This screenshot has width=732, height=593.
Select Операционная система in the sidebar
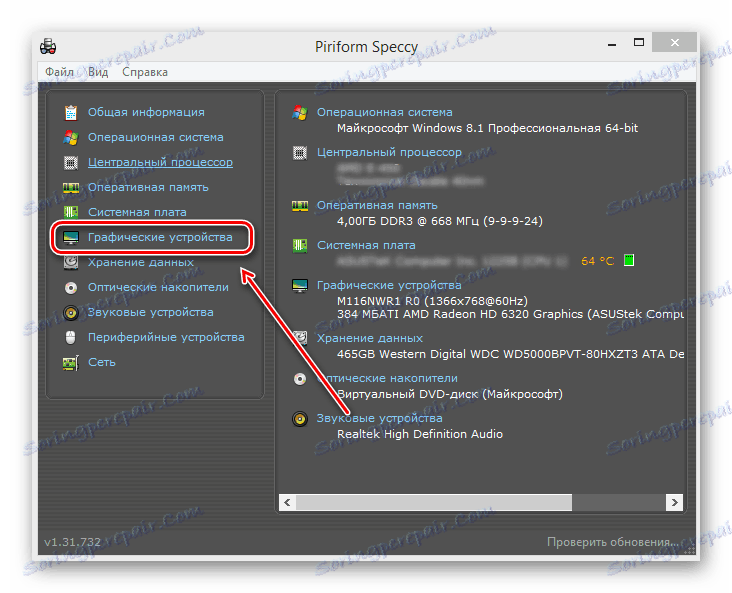tap(155, 137)
